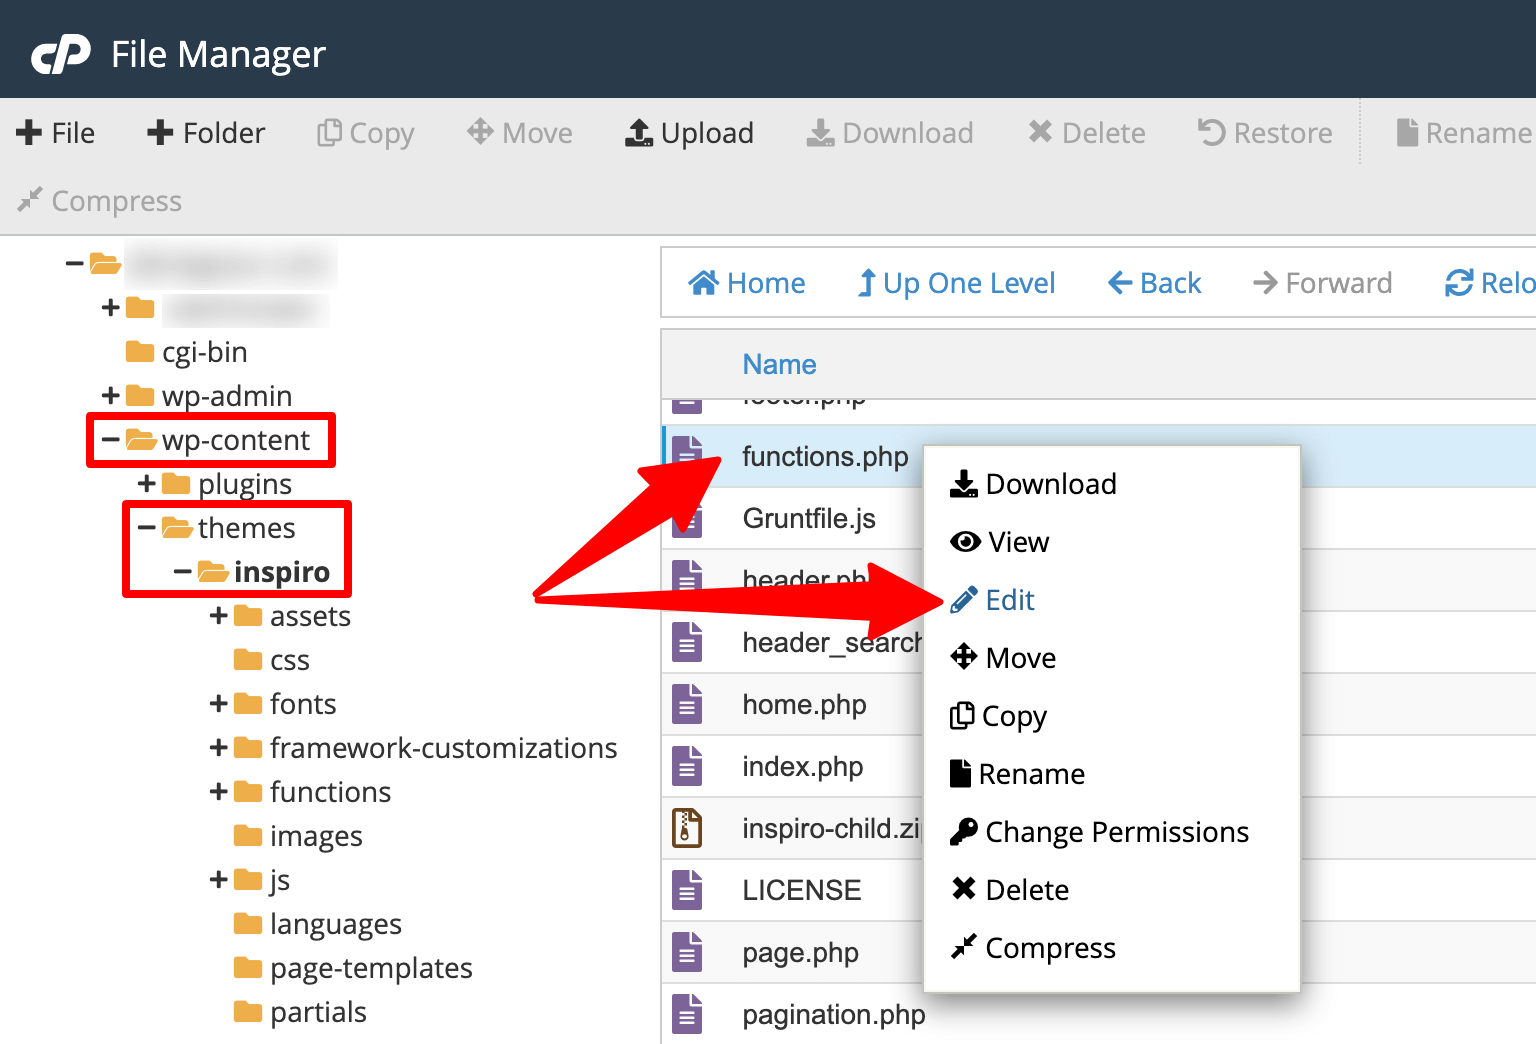Click the Home navigation icon
Viewport: 1536px width, 1044px height.
(746, 283)
